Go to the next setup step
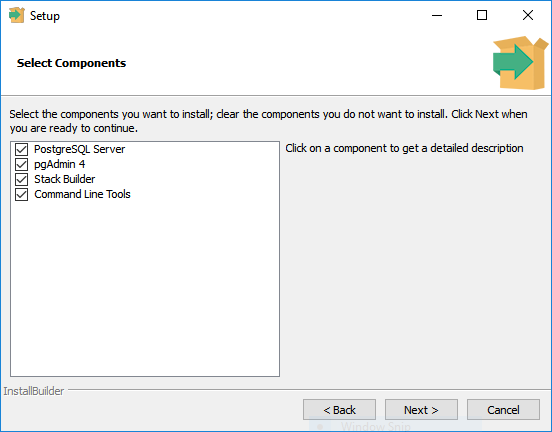This screenshot has height=432, width=552. (x=421, y=409)
